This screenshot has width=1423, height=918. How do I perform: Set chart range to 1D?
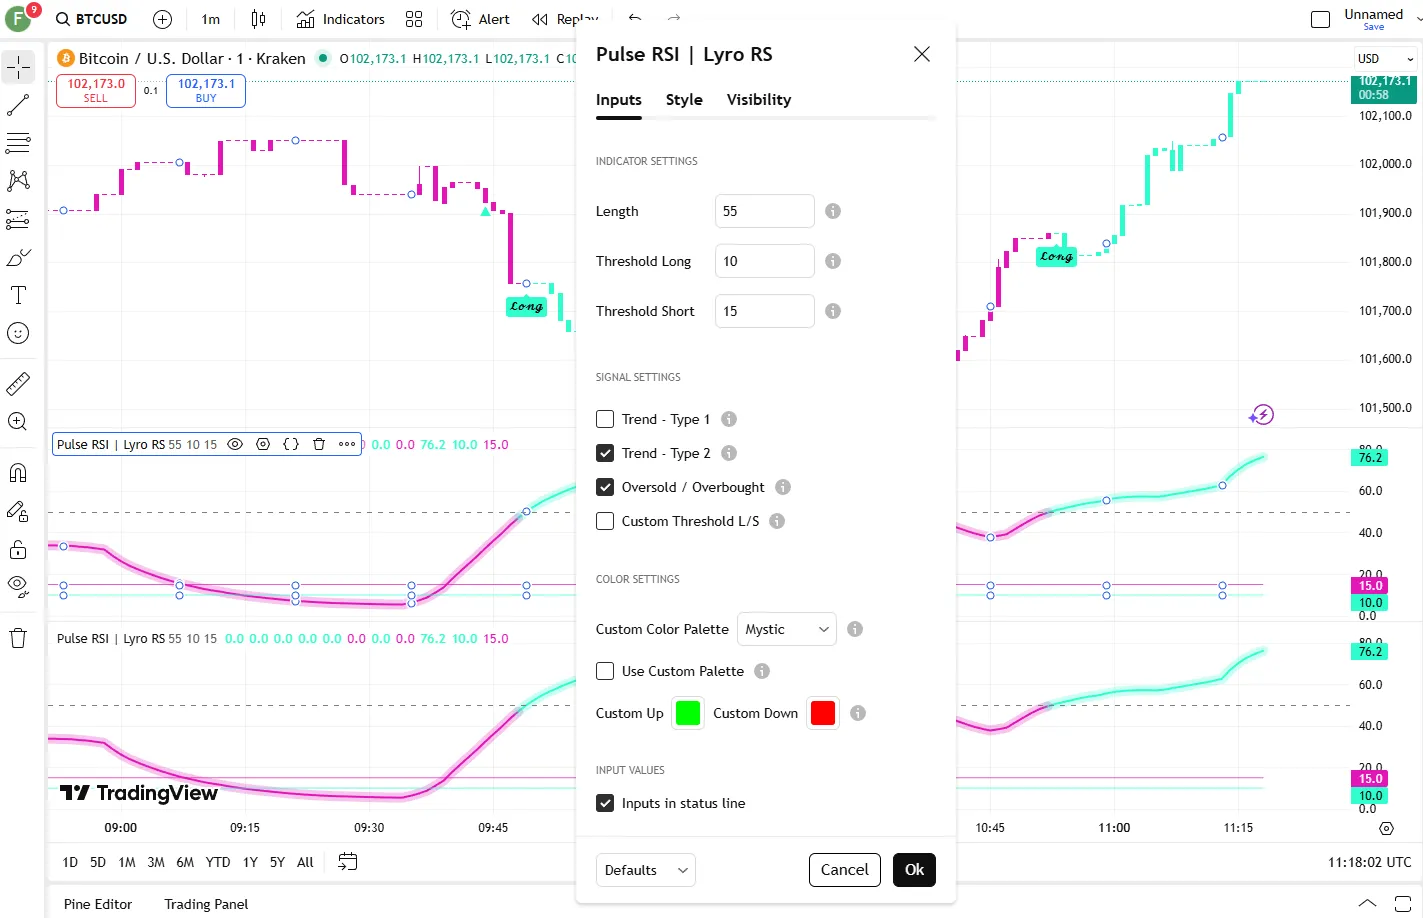(x=70, y=862)
